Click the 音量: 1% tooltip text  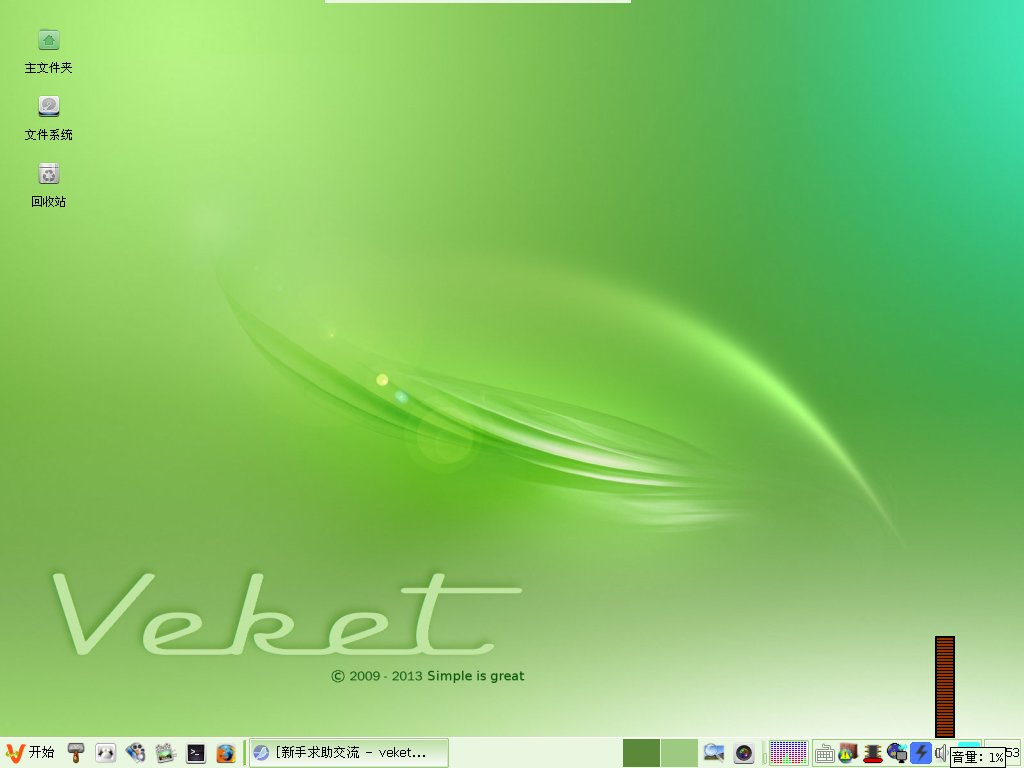point(977,758)
